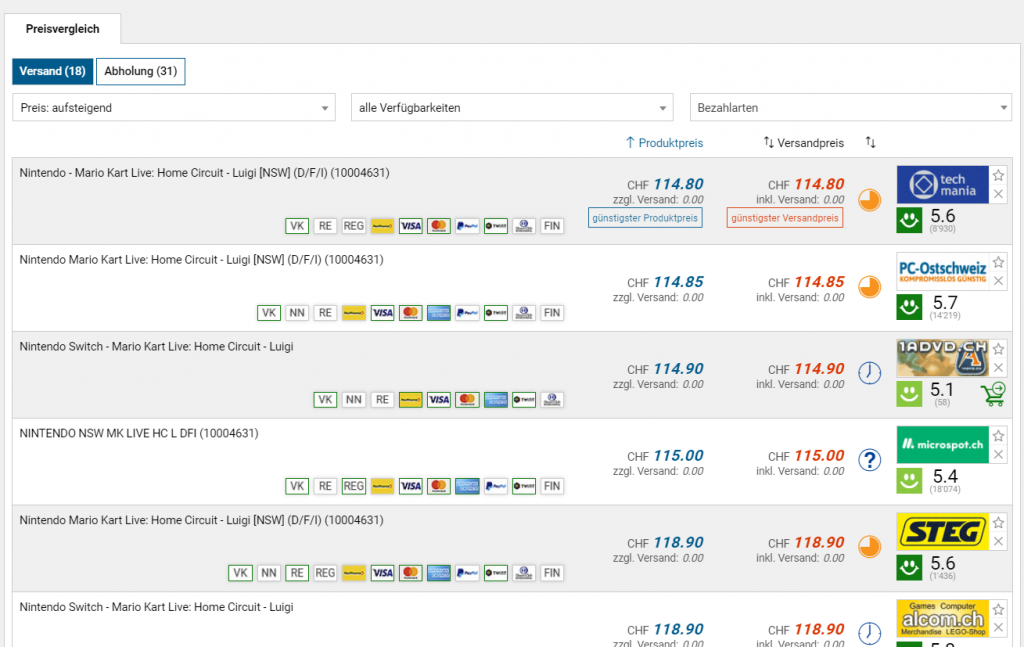Viewport: 1024px width, 647px height.
Task: Toggle the favorite star for microspot.ch
Action: [998, 436]
